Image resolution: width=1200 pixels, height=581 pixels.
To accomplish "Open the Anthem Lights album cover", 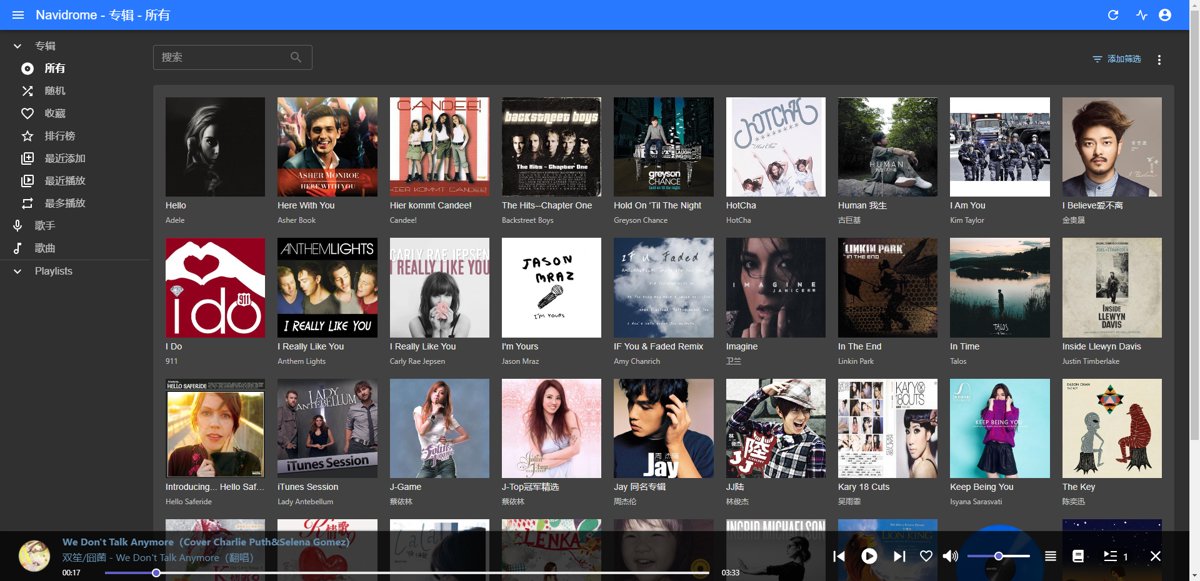I will click(x=327, y=288).
